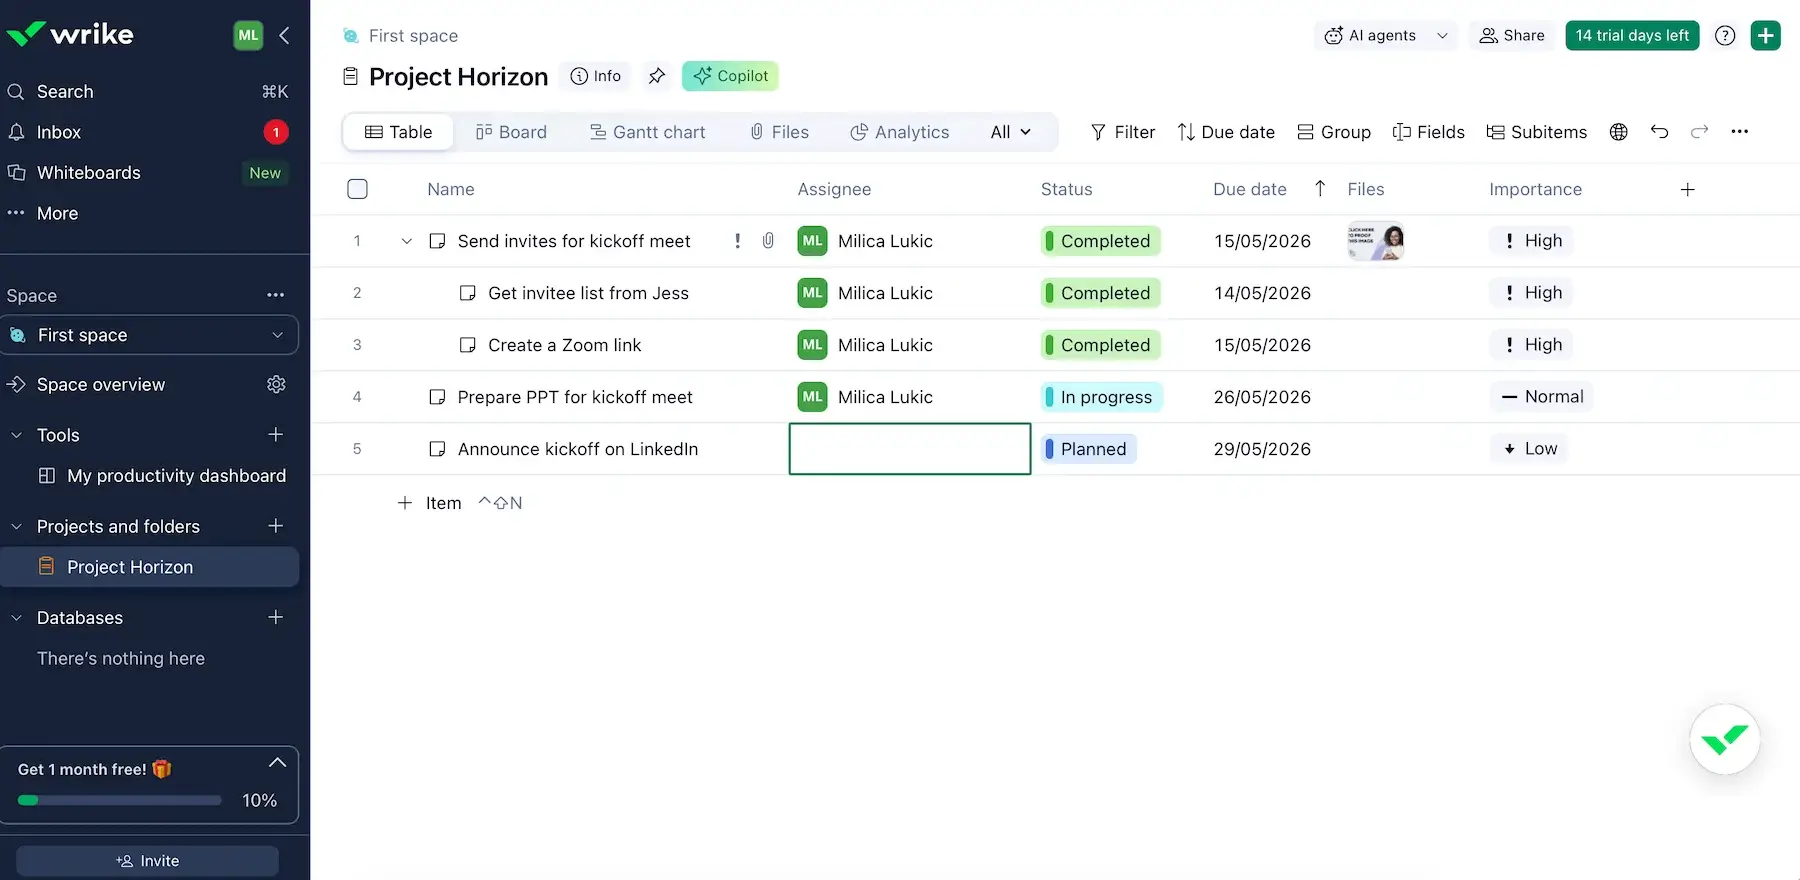The width and height of the screenshot is (1800, 880).
Task: Undo the last action
Action: (x=1659, y=132)
